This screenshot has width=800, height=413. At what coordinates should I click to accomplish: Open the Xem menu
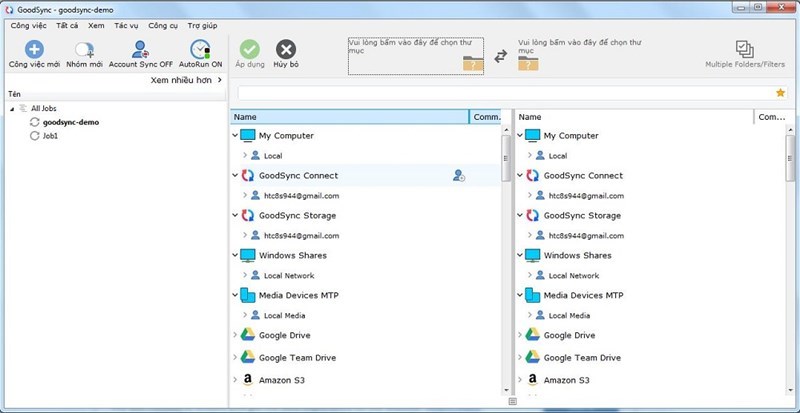(96, 26)
